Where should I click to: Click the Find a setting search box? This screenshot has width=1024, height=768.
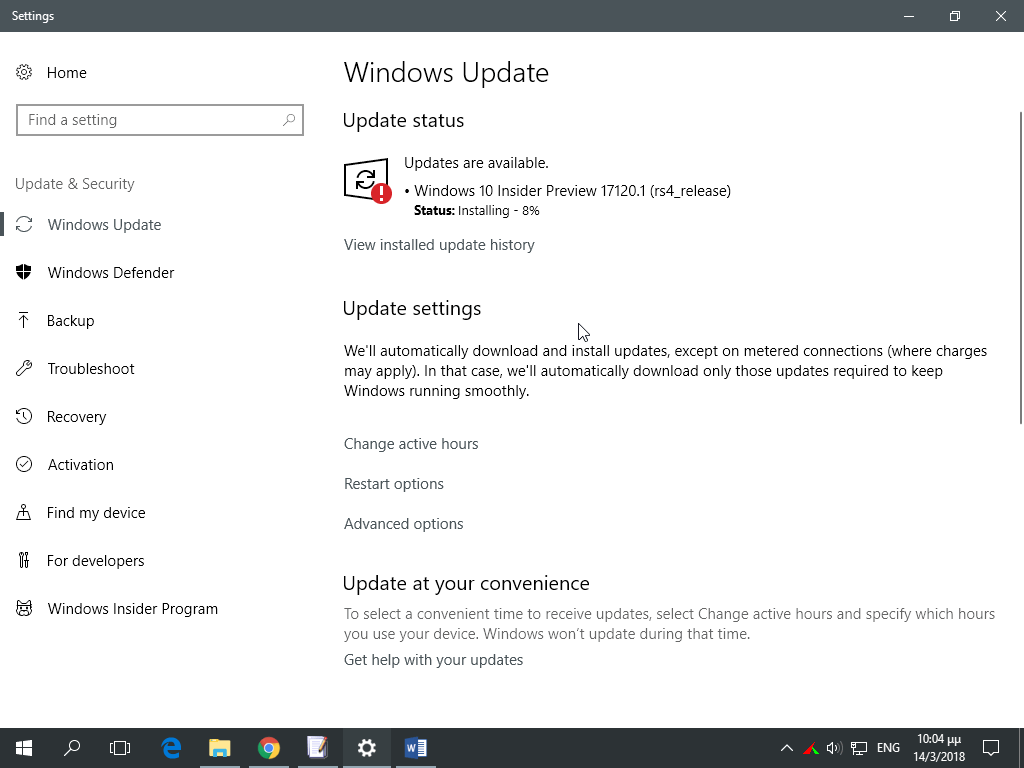pos(160,120)
